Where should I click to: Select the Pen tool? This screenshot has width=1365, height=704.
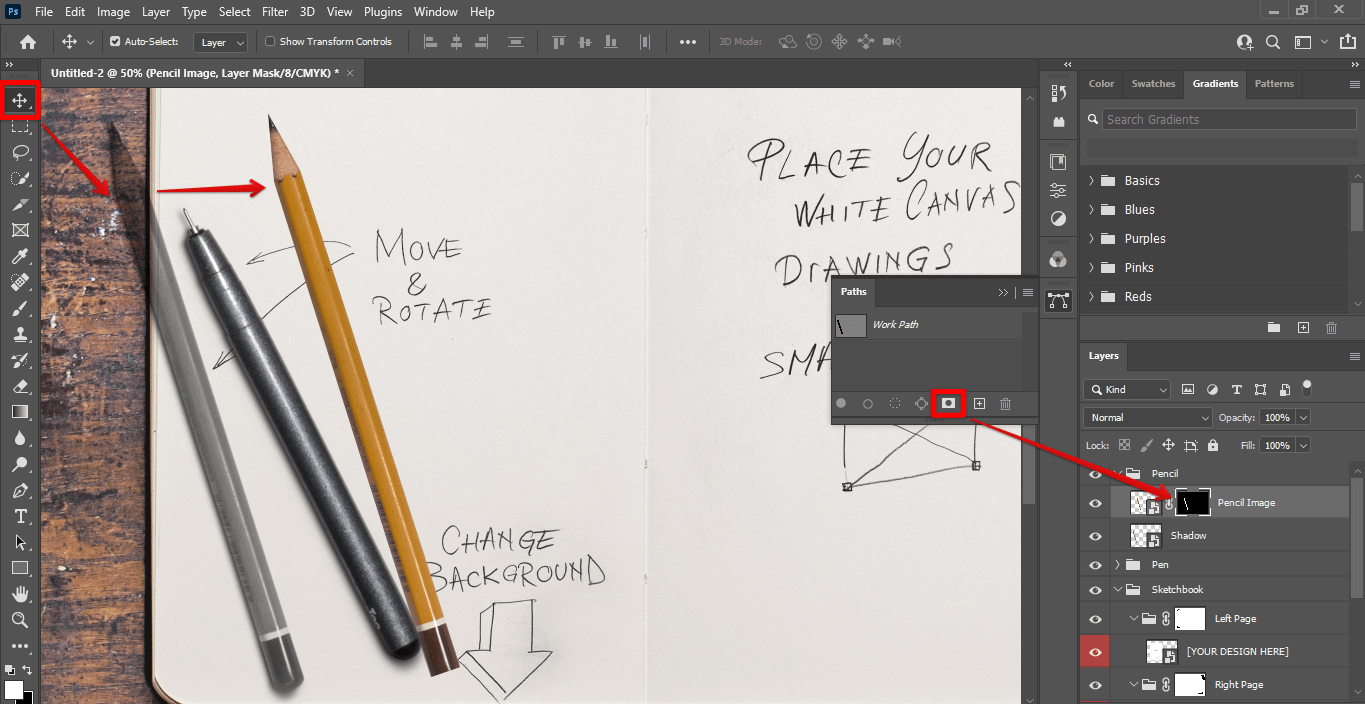pyautogui.click(x=20, y=491)
